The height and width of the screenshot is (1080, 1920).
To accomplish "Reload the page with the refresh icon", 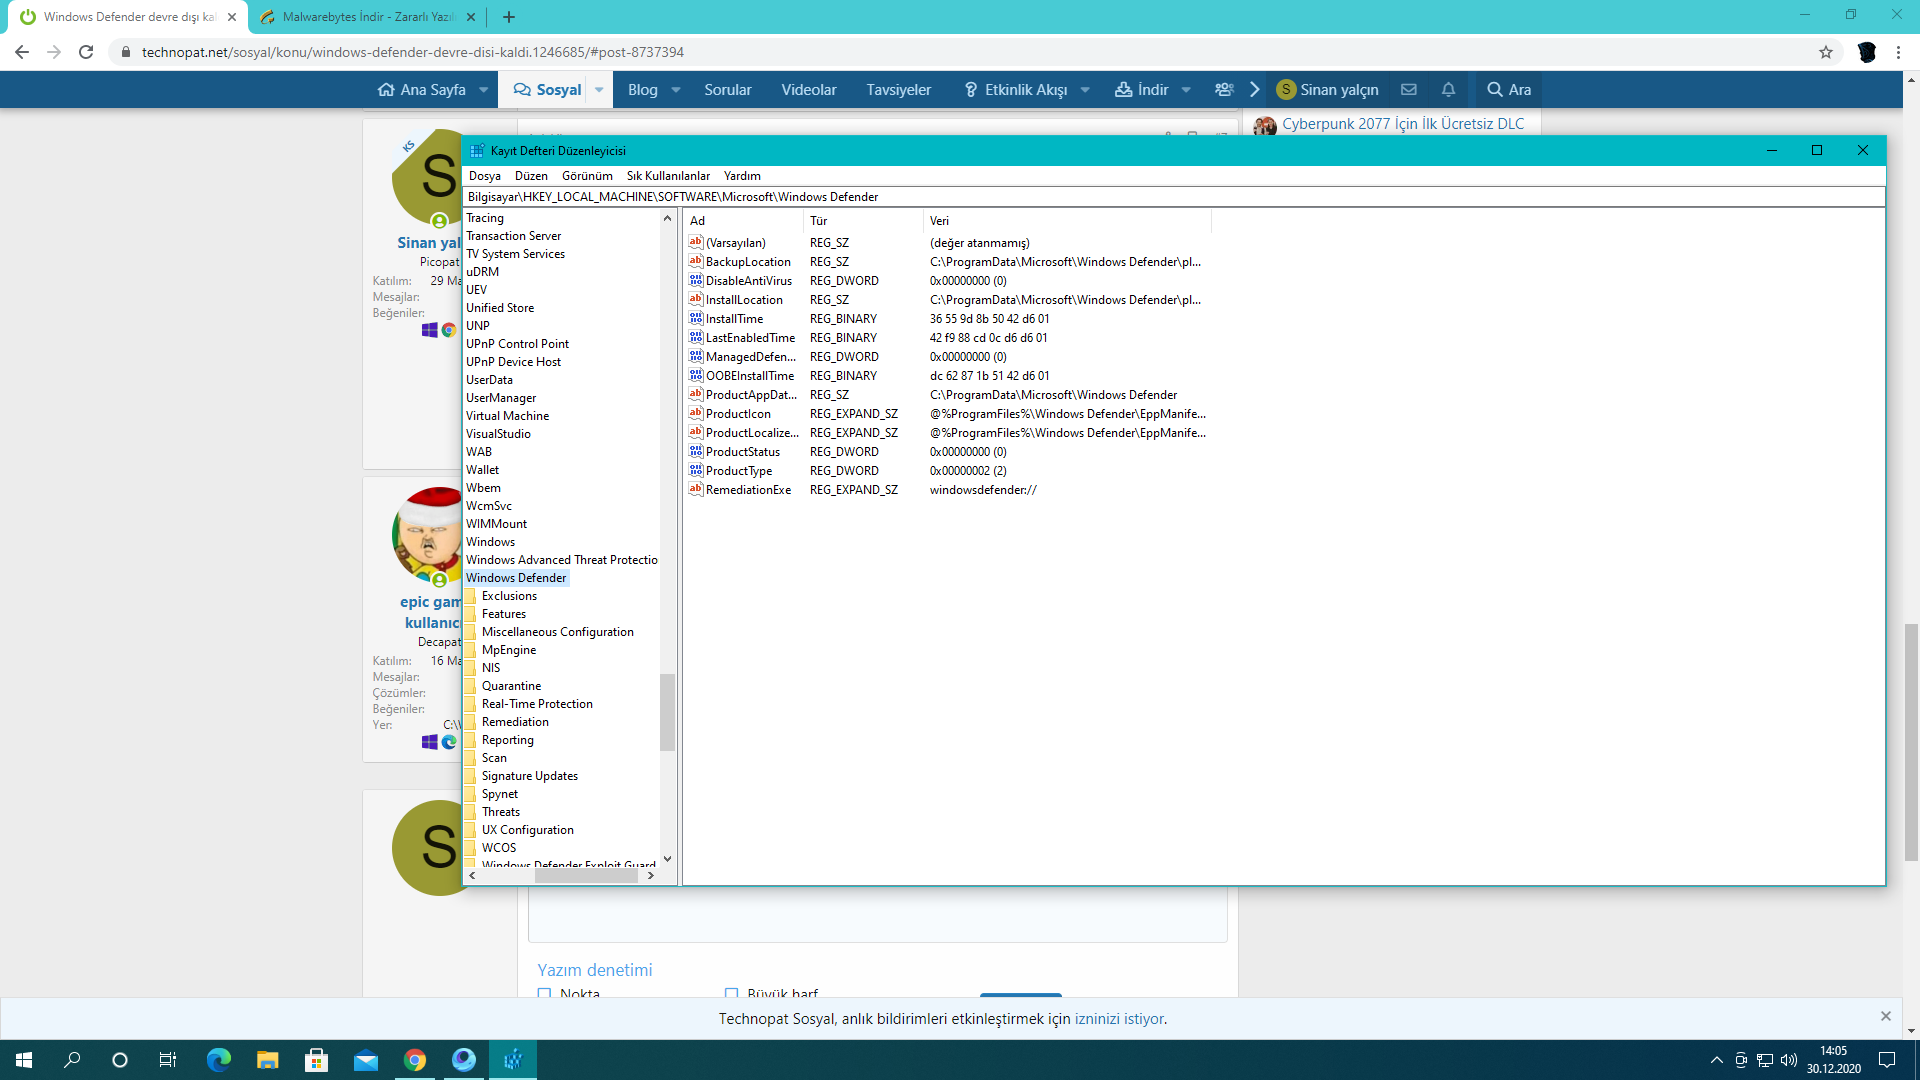I will 86,52.
